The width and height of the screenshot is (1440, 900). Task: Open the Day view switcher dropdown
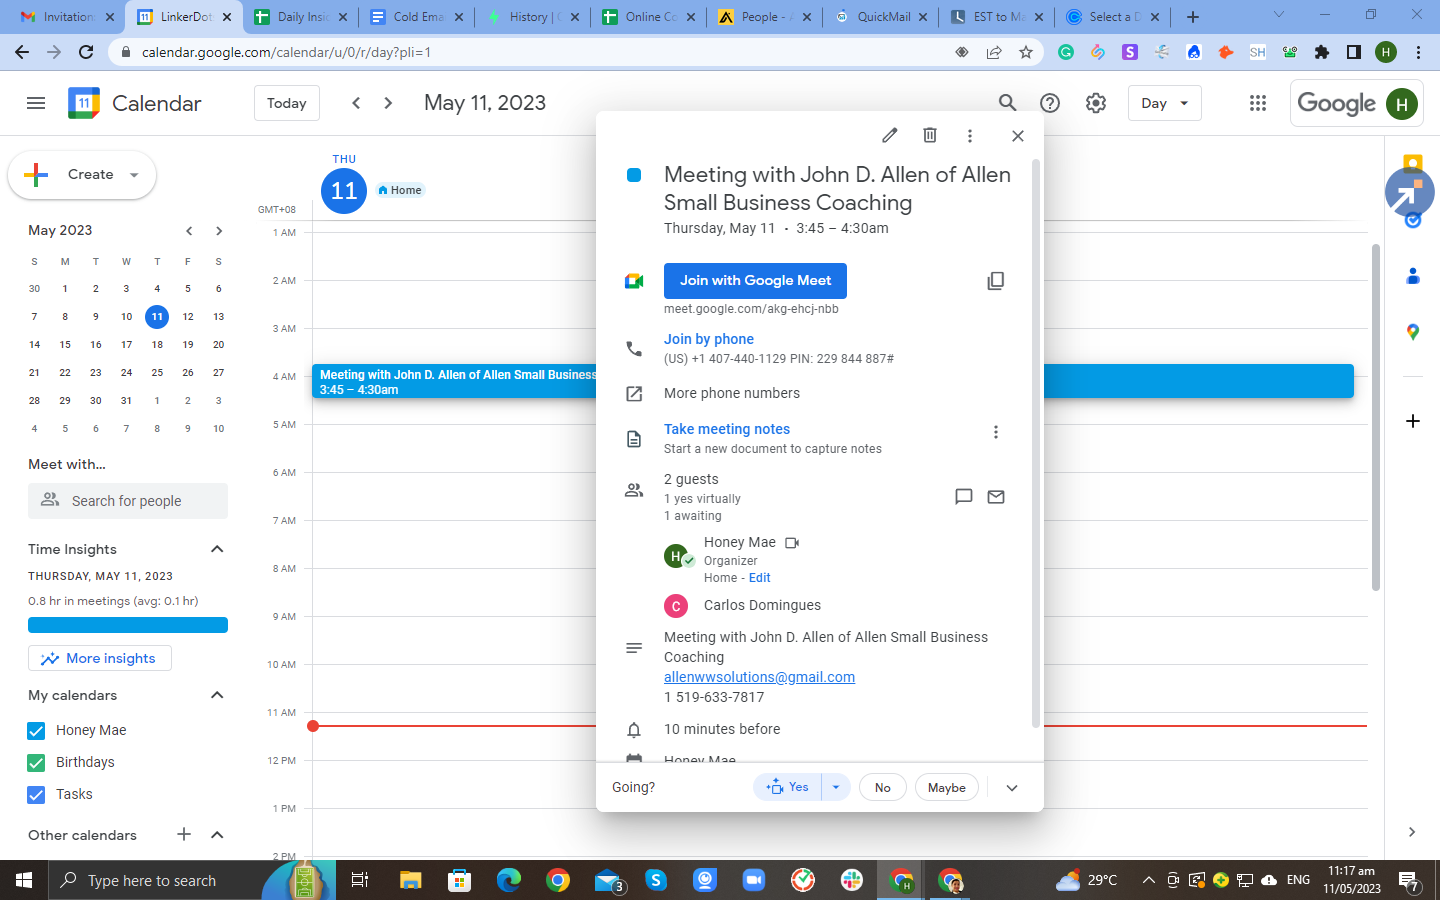pyautogui.click(x=1165, y=103)
